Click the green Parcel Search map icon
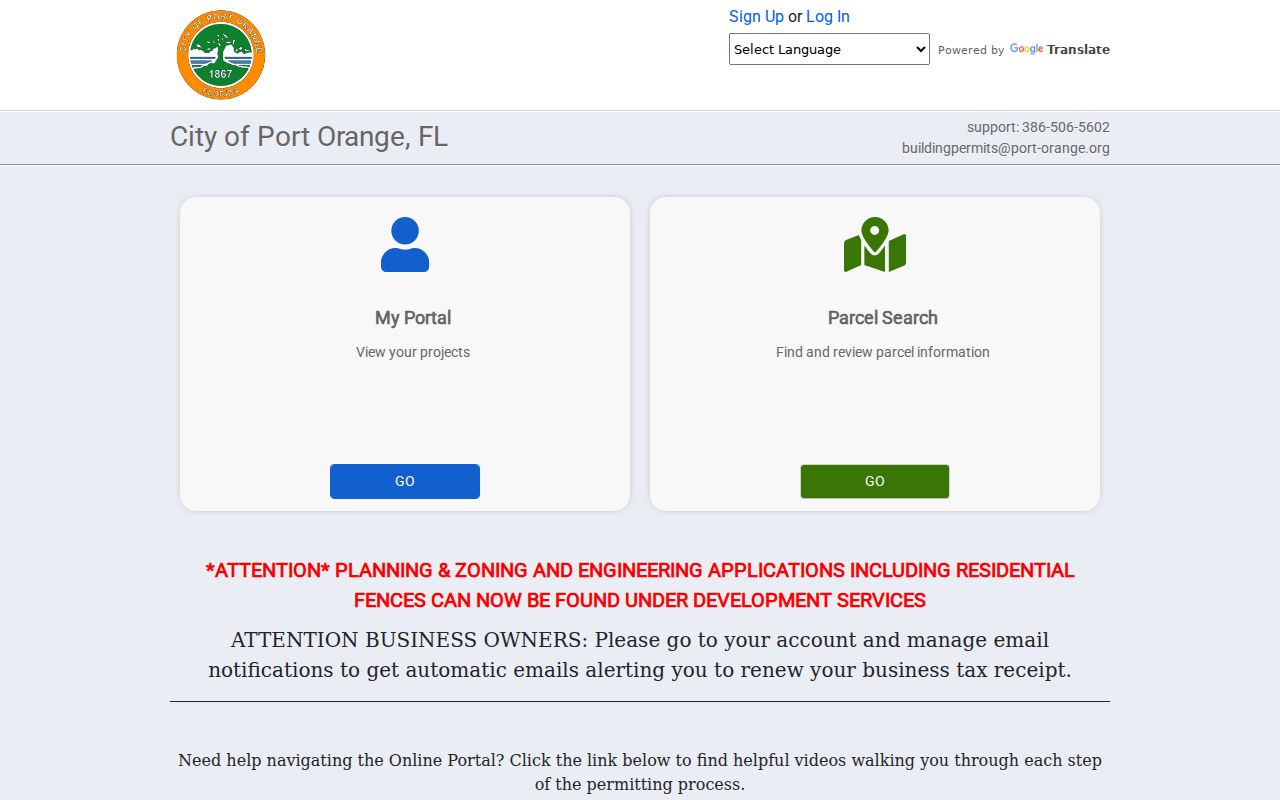 (x=875, y=245)
